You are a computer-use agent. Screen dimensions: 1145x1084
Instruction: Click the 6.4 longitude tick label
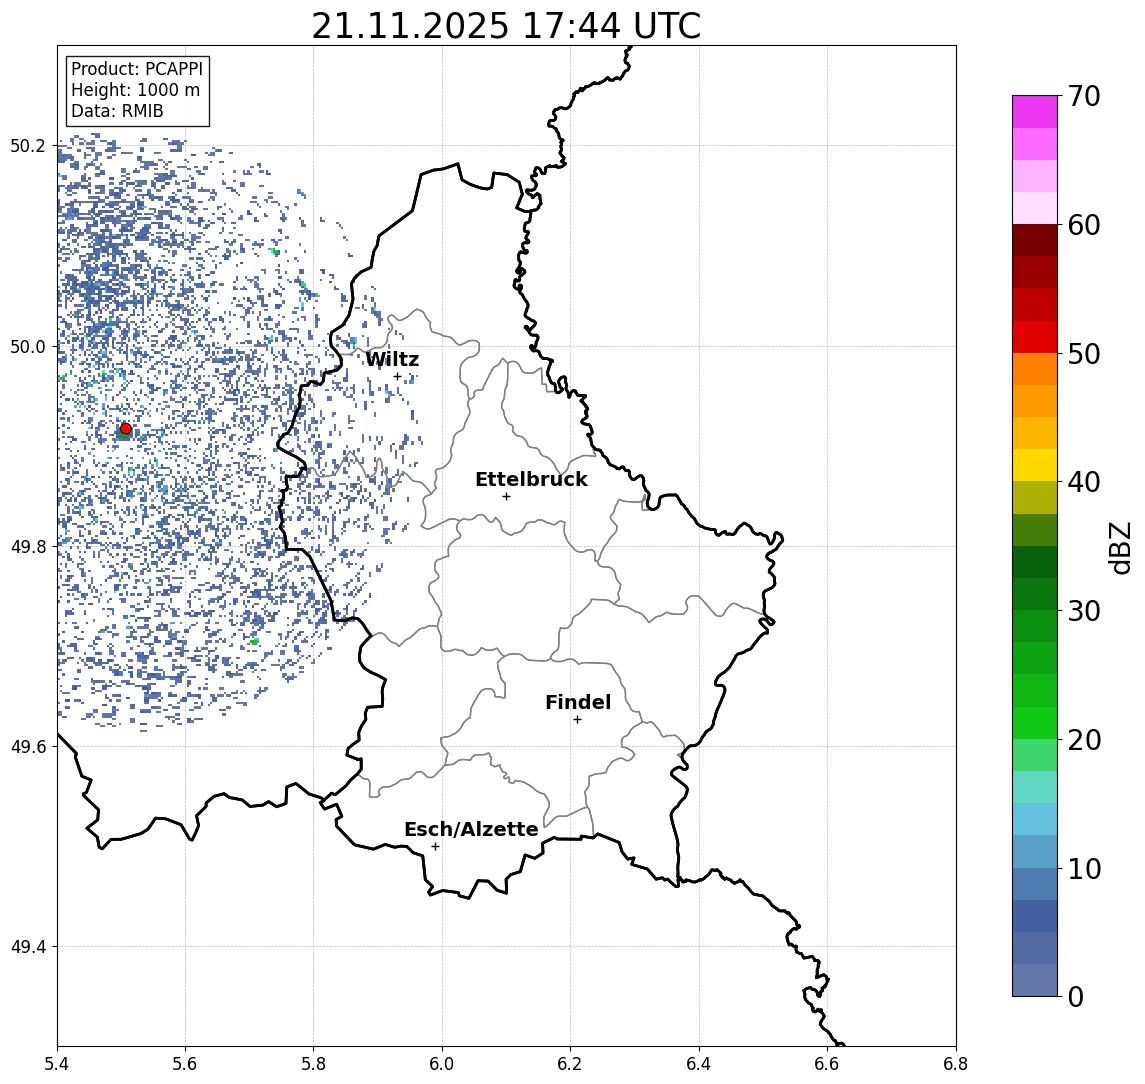click(700, 1064)
